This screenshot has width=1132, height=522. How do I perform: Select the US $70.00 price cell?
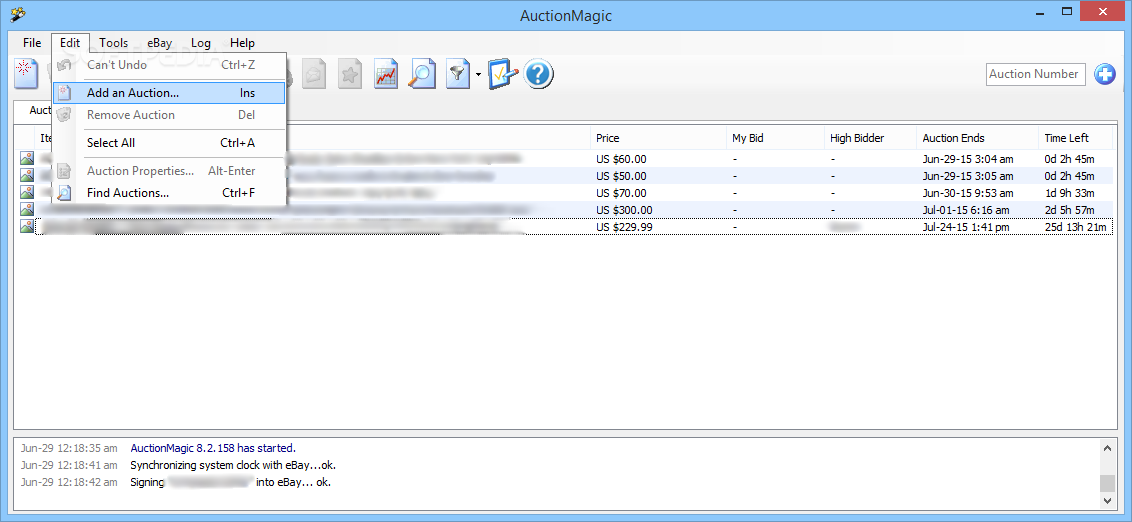(621, 193)
